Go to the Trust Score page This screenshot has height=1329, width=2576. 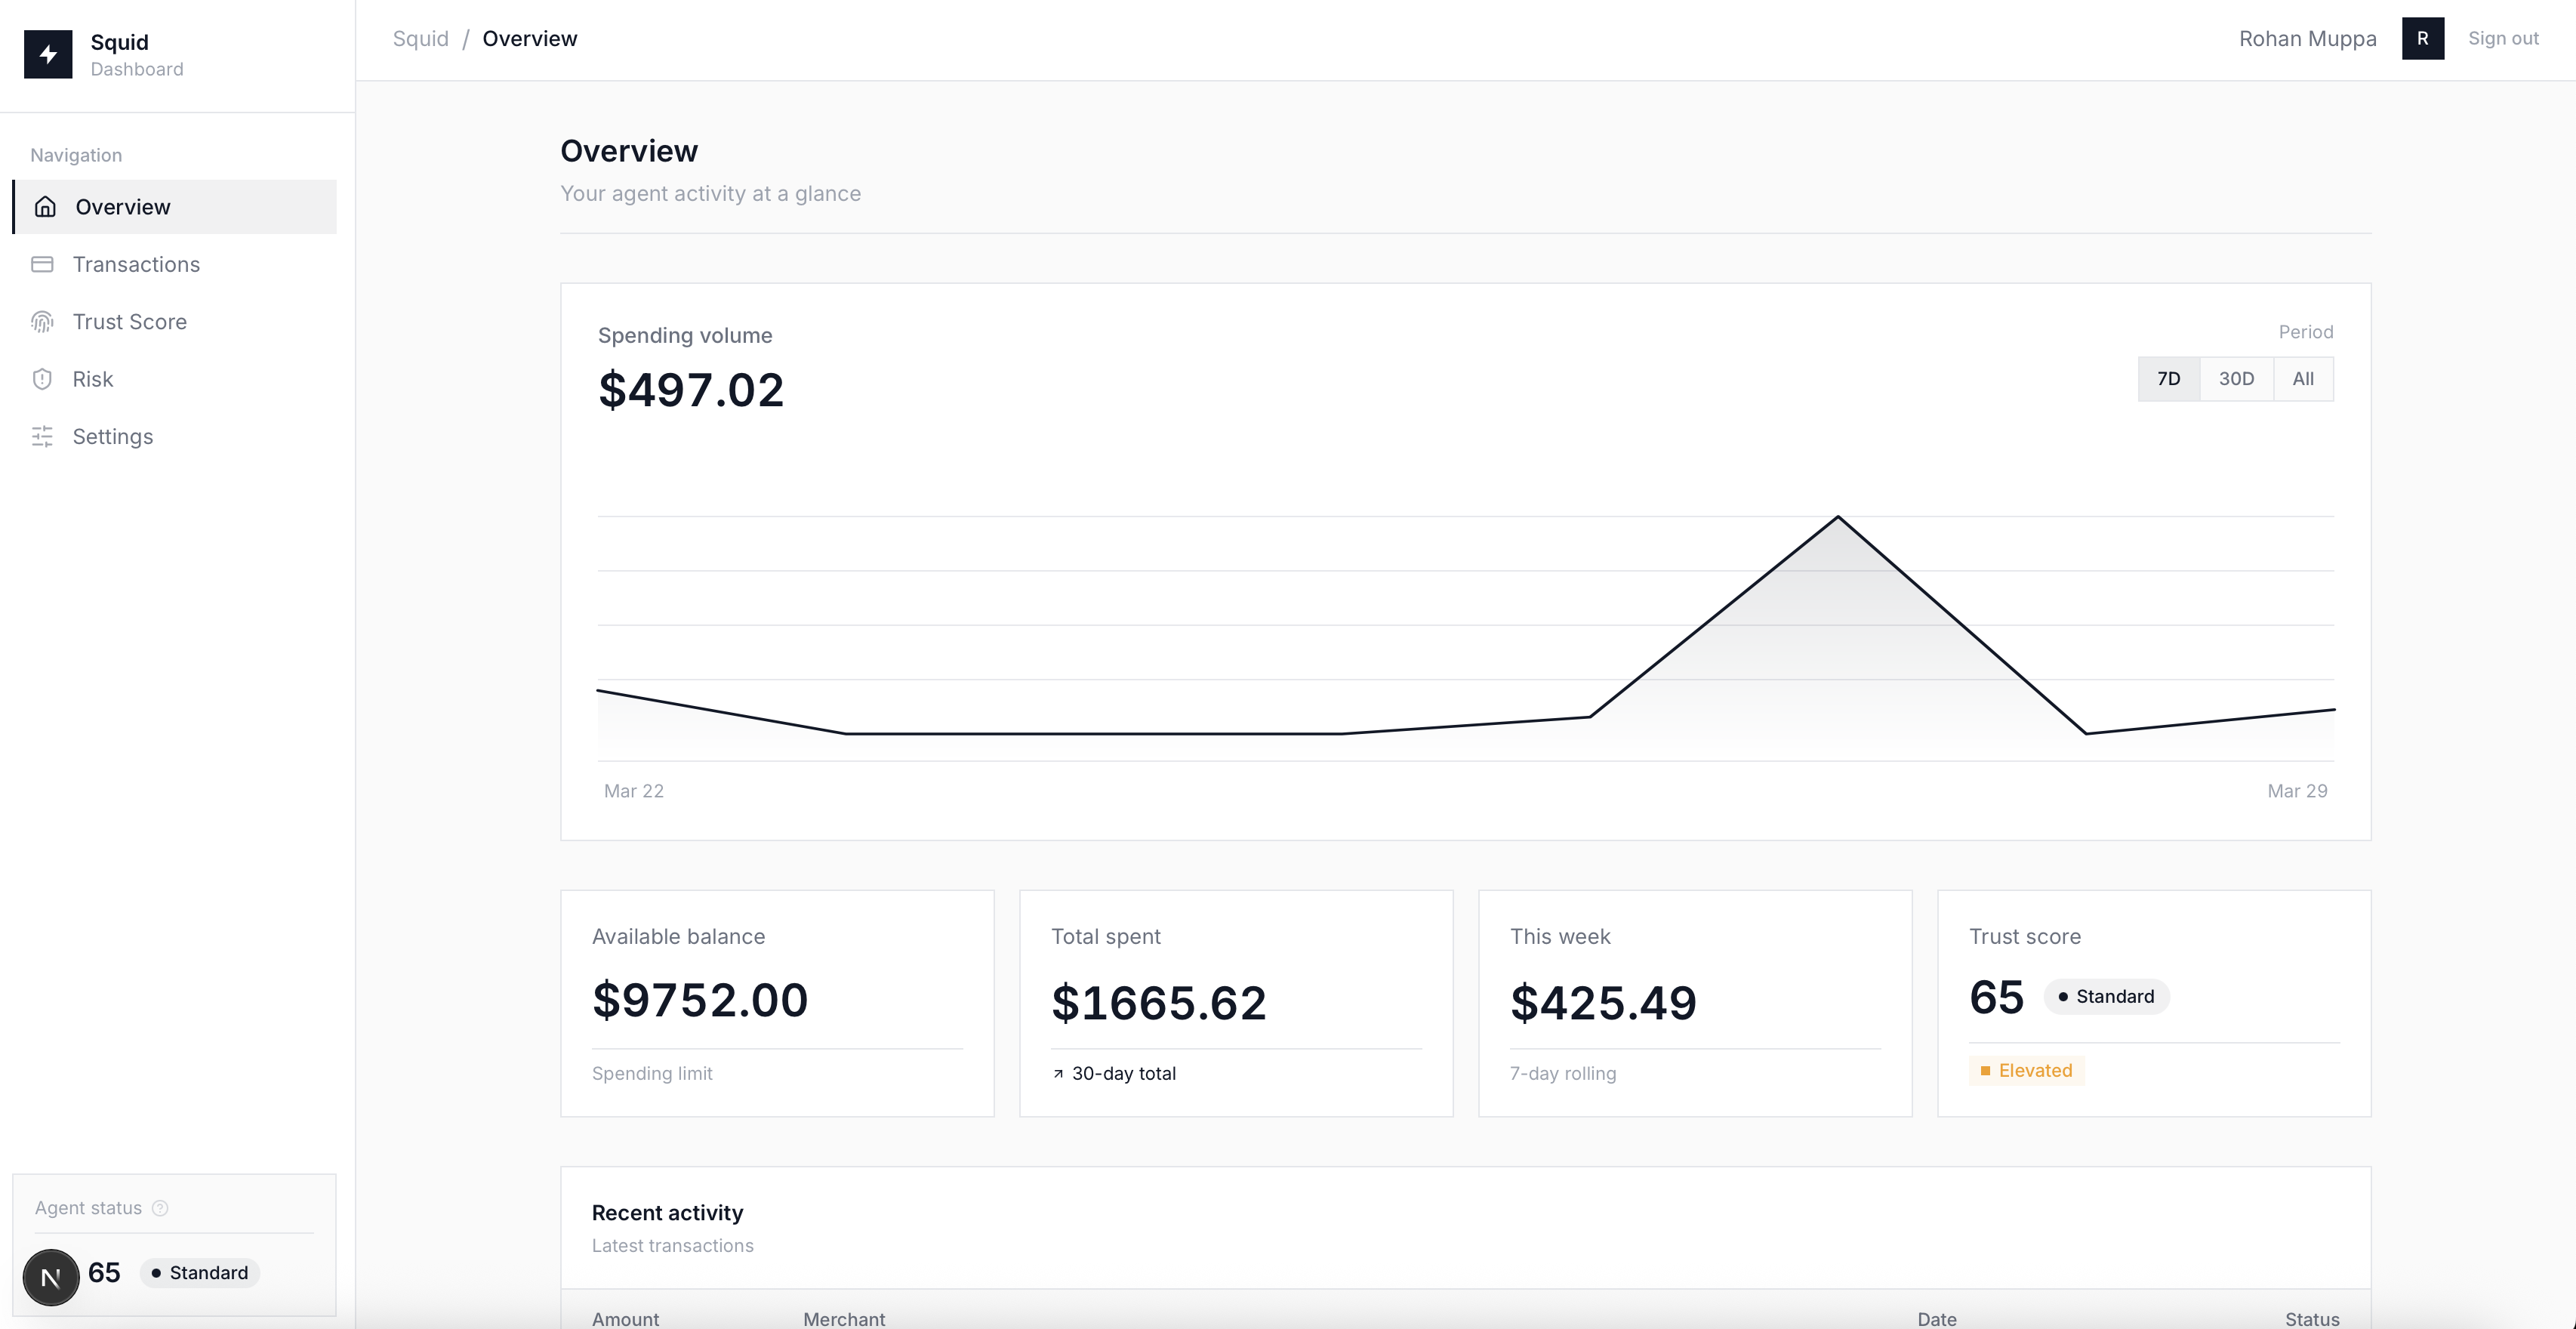click(x=130, y=322)
